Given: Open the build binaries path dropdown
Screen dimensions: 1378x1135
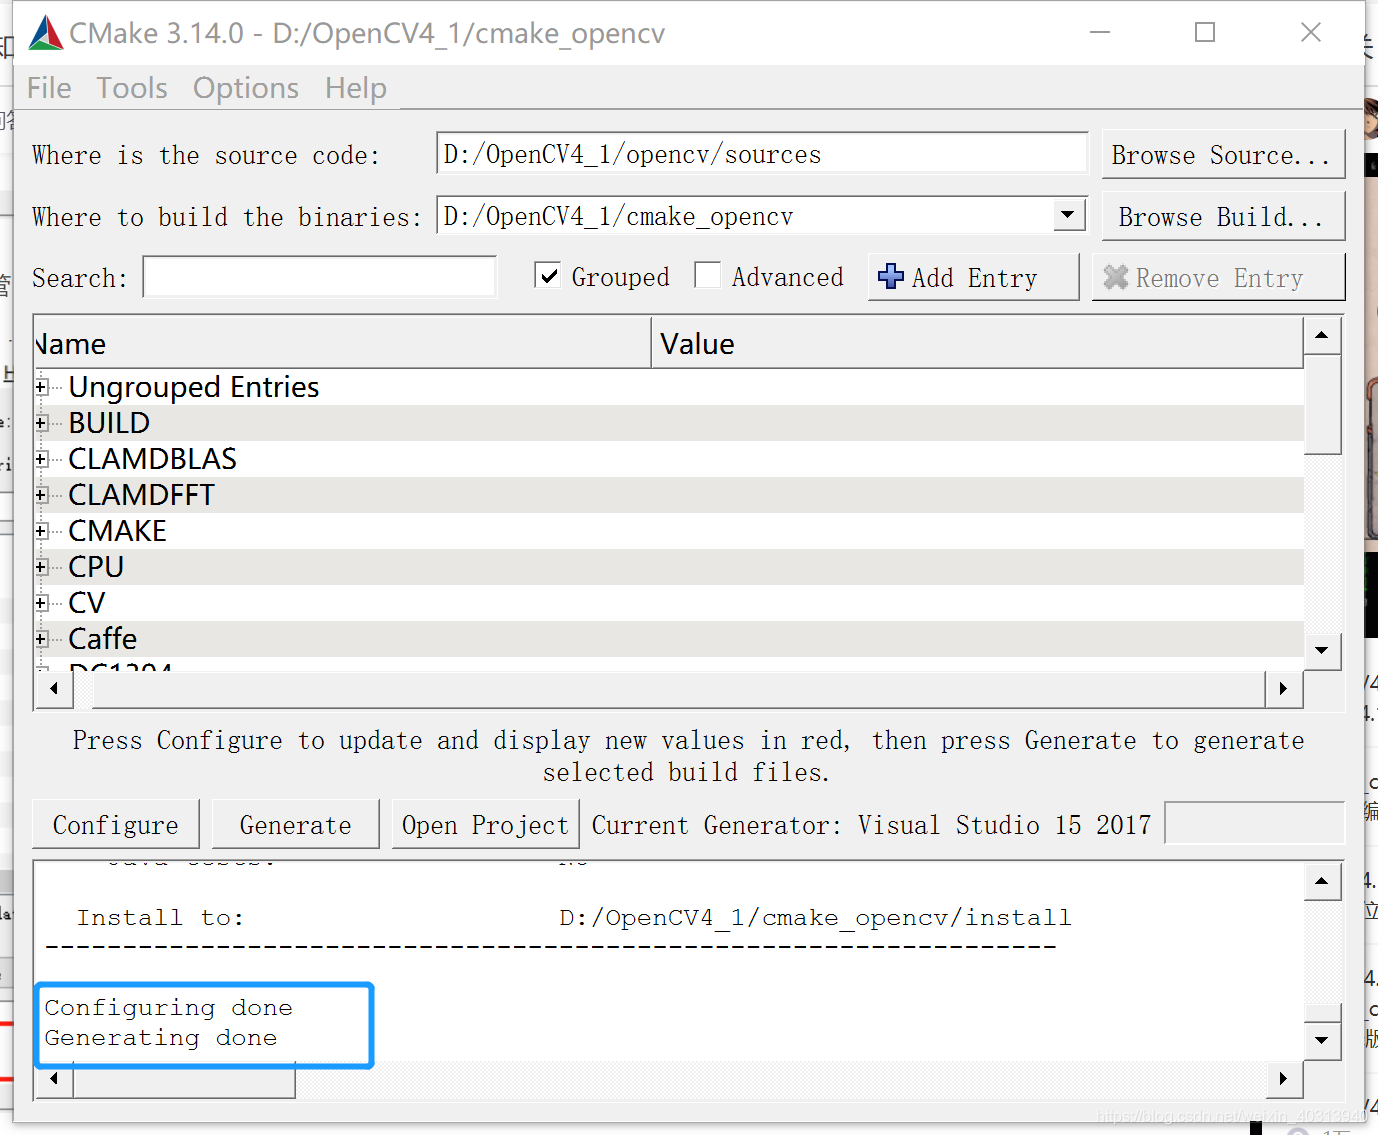Looking at the screenshot, I should (x=1069, y=215).
